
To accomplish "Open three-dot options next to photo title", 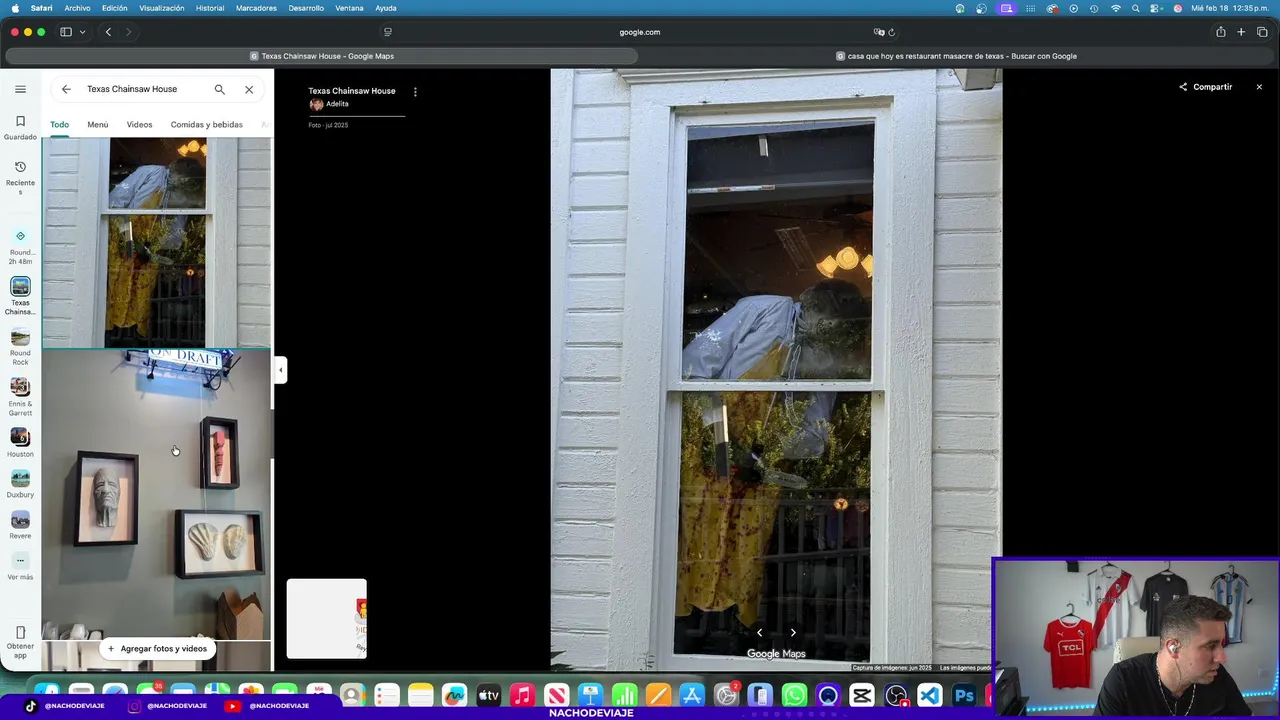I will (415, 91).
